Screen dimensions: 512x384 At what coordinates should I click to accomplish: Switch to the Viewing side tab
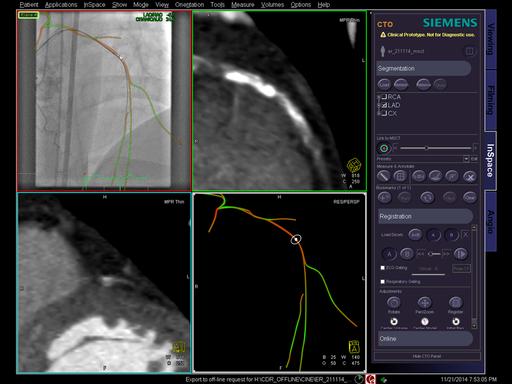point(490,39)
